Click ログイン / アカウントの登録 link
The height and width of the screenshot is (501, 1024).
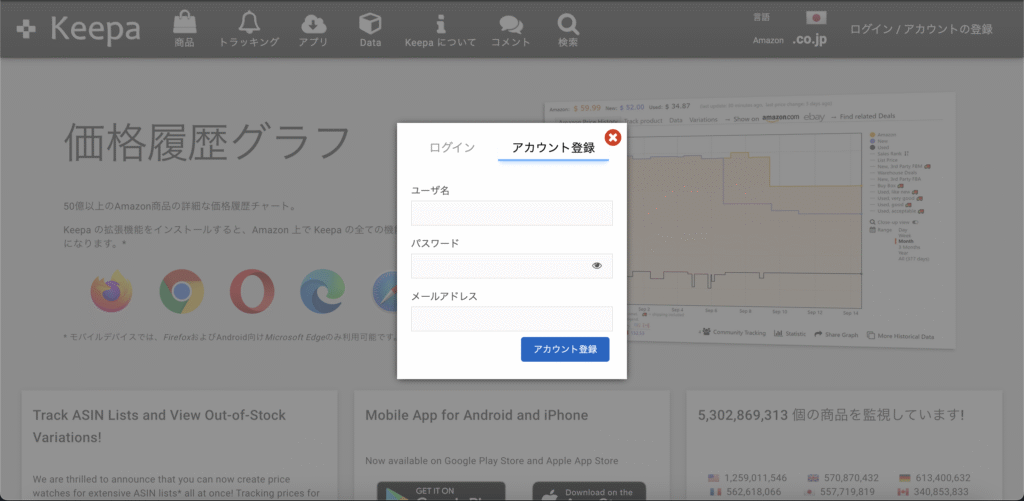[x=921, y=29]
